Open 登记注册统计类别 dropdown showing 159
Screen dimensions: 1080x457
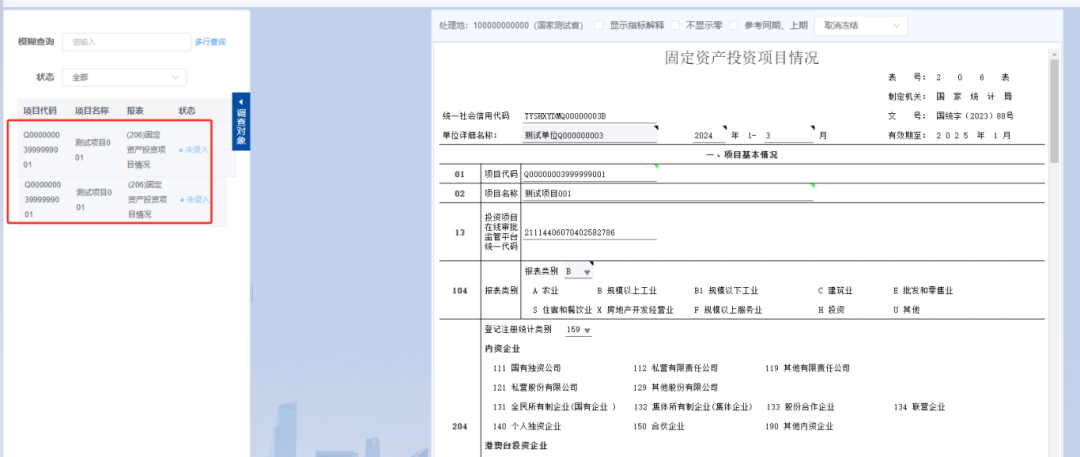point(579,330)
